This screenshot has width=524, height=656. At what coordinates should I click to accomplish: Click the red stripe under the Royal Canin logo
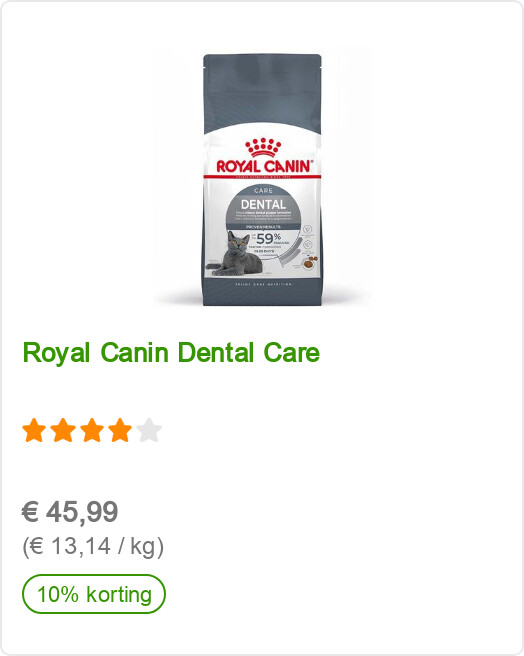tap(262, 177)
